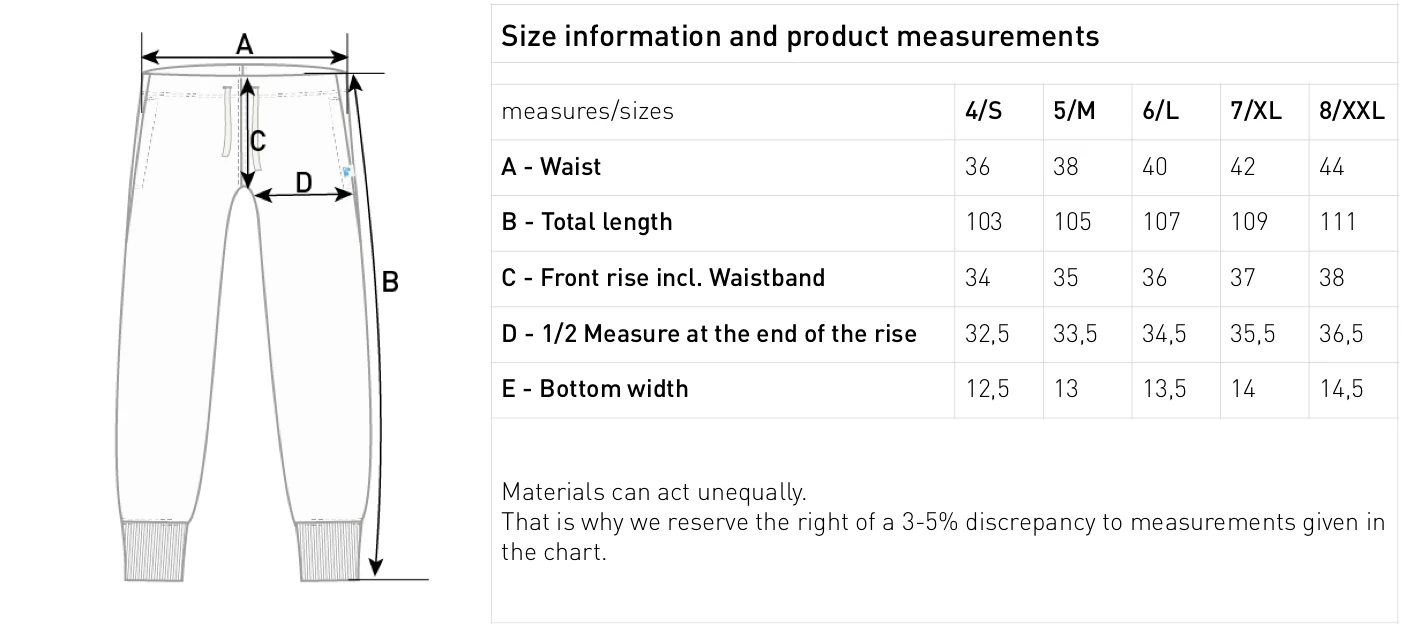Click the letter A waist label on diagram
Viewport: 1402px width, 627px height.
[x=244, y=44]
